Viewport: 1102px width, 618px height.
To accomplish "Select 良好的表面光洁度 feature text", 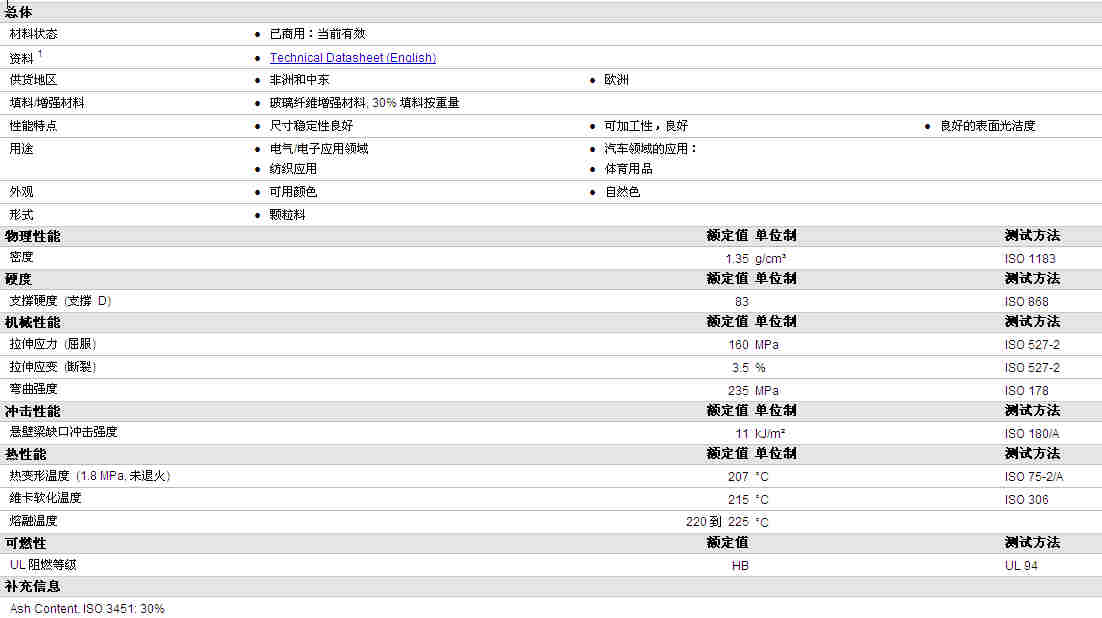I will [x=987, y=126].
